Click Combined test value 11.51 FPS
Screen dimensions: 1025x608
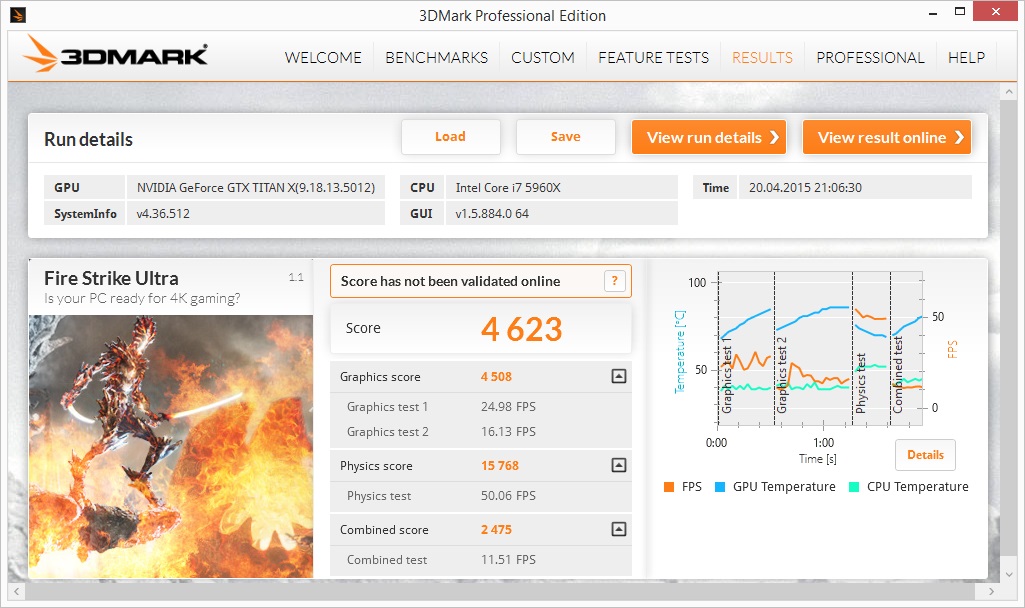click(508, 560)
